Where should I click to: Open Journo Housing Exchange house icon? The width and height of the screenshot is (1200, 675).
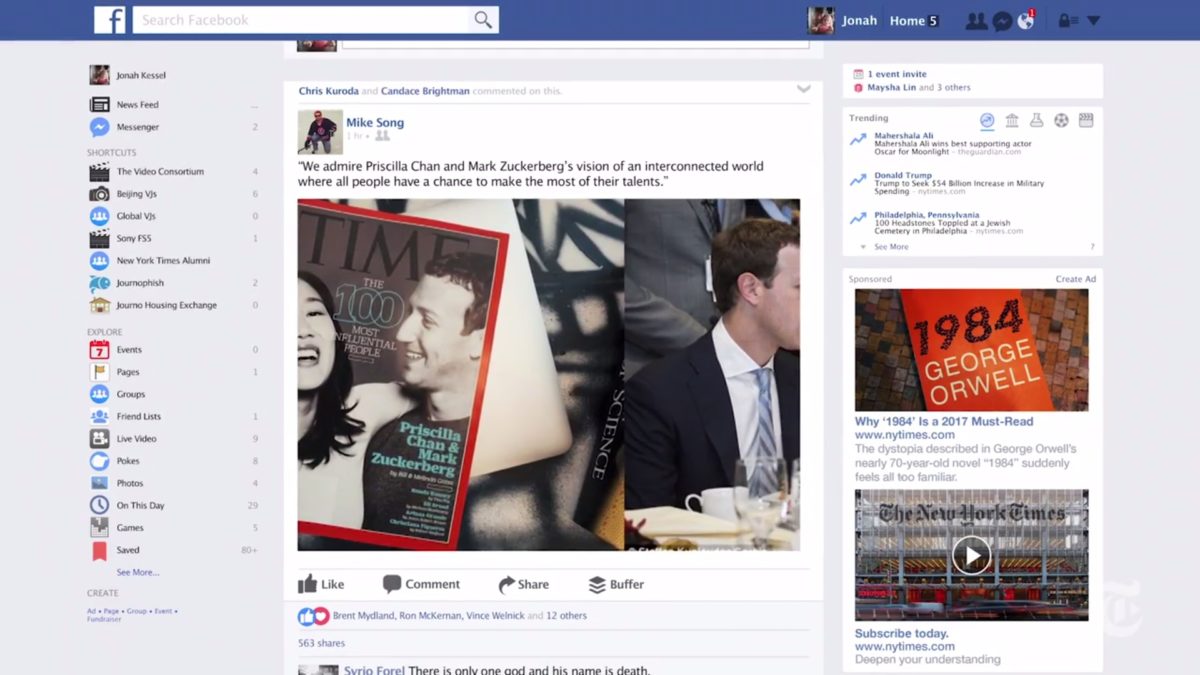point(99,305)
